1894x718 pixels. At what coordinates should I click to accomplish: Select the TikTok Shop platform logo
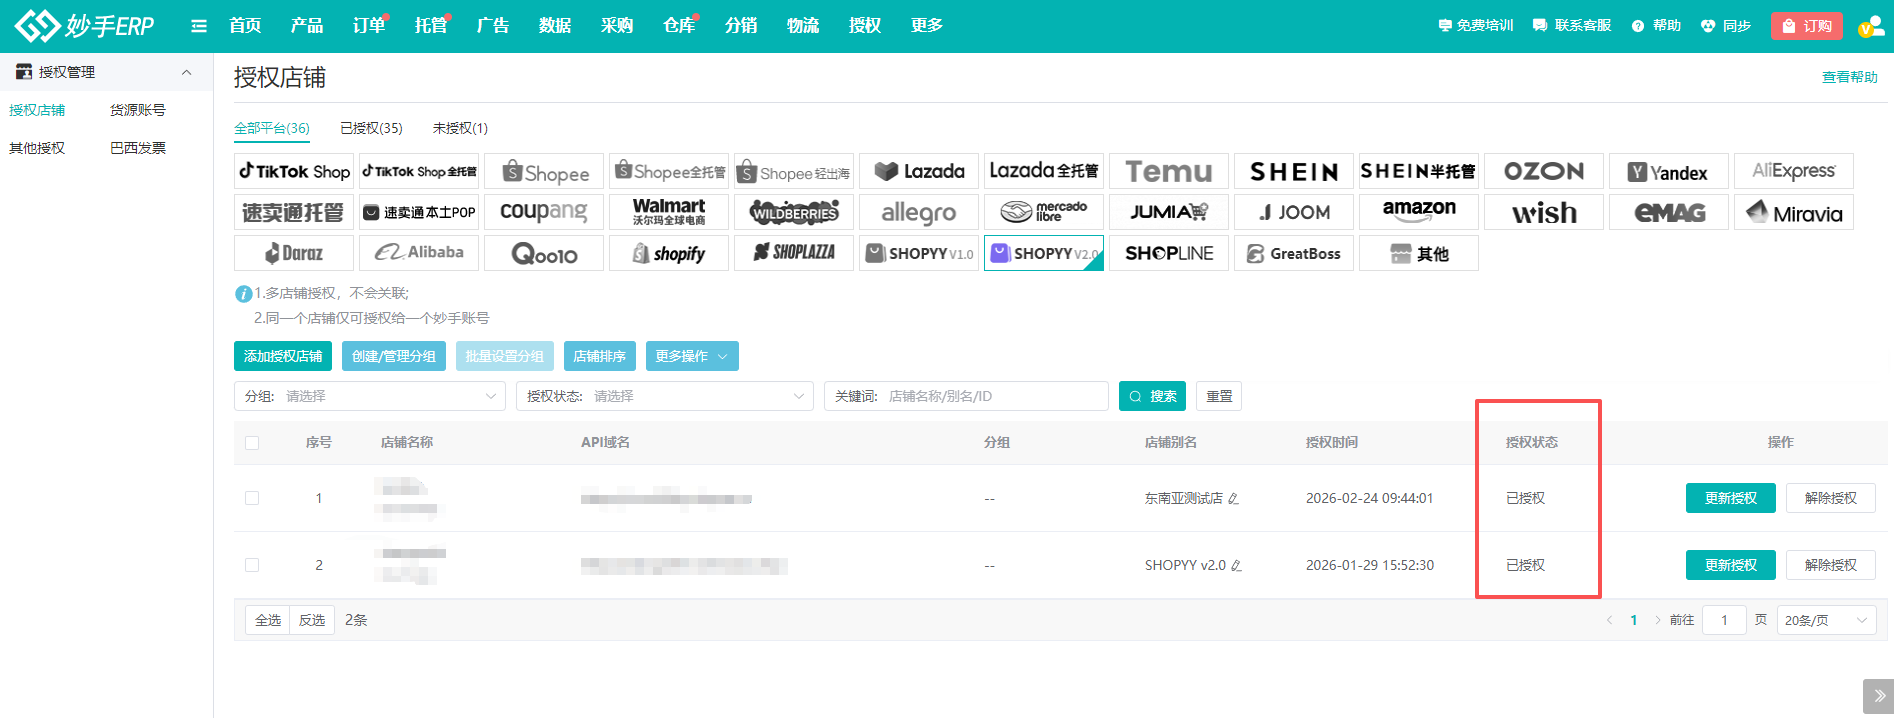click(294, 171)
